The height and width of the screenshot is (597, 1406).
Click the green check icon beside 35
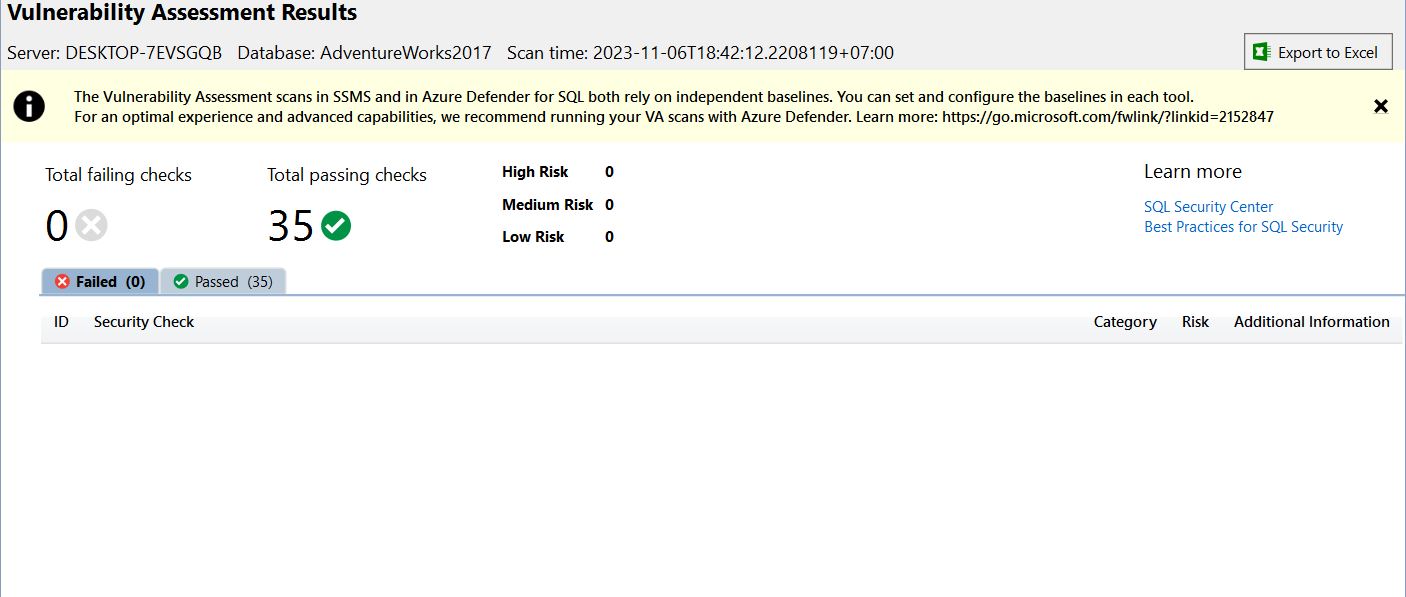336,226
